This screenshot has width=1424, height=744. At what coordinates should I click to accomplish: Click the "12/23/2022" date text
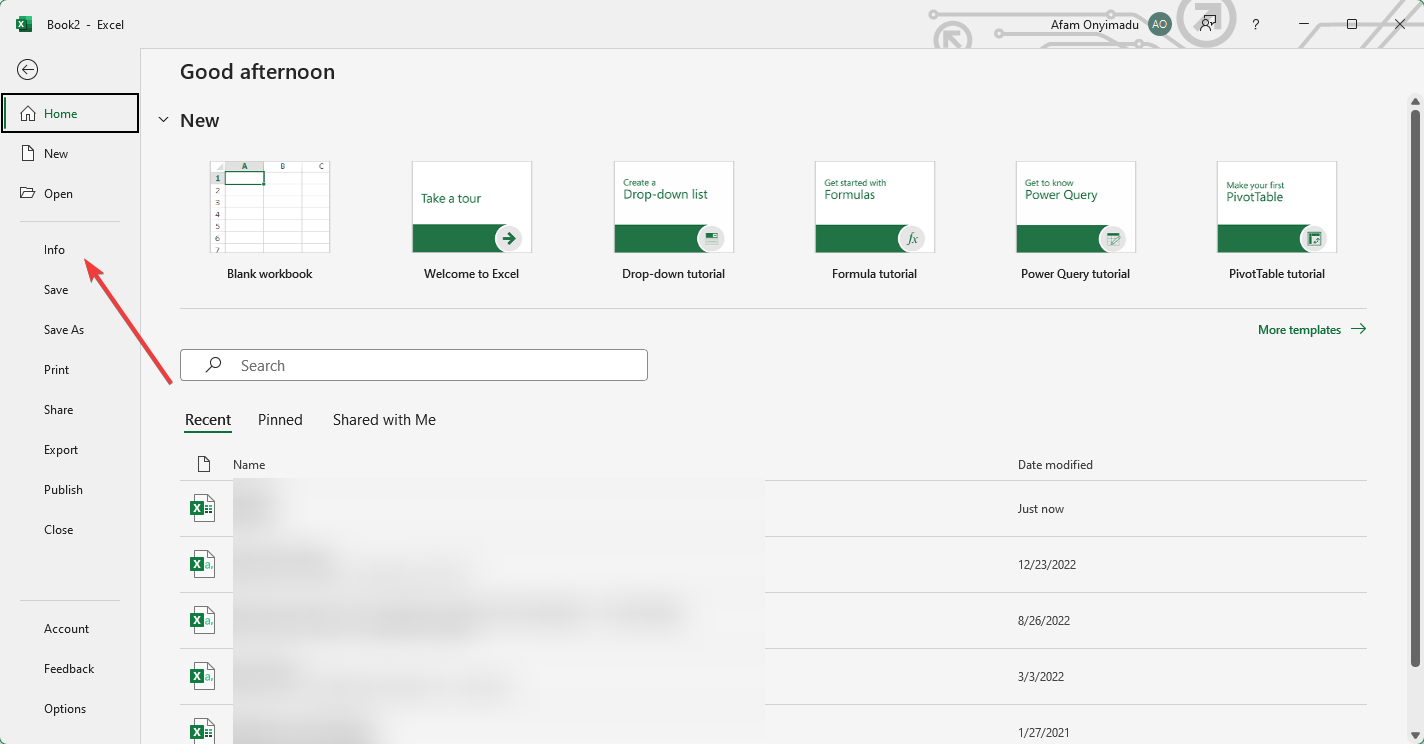(x=1047, y=564)
